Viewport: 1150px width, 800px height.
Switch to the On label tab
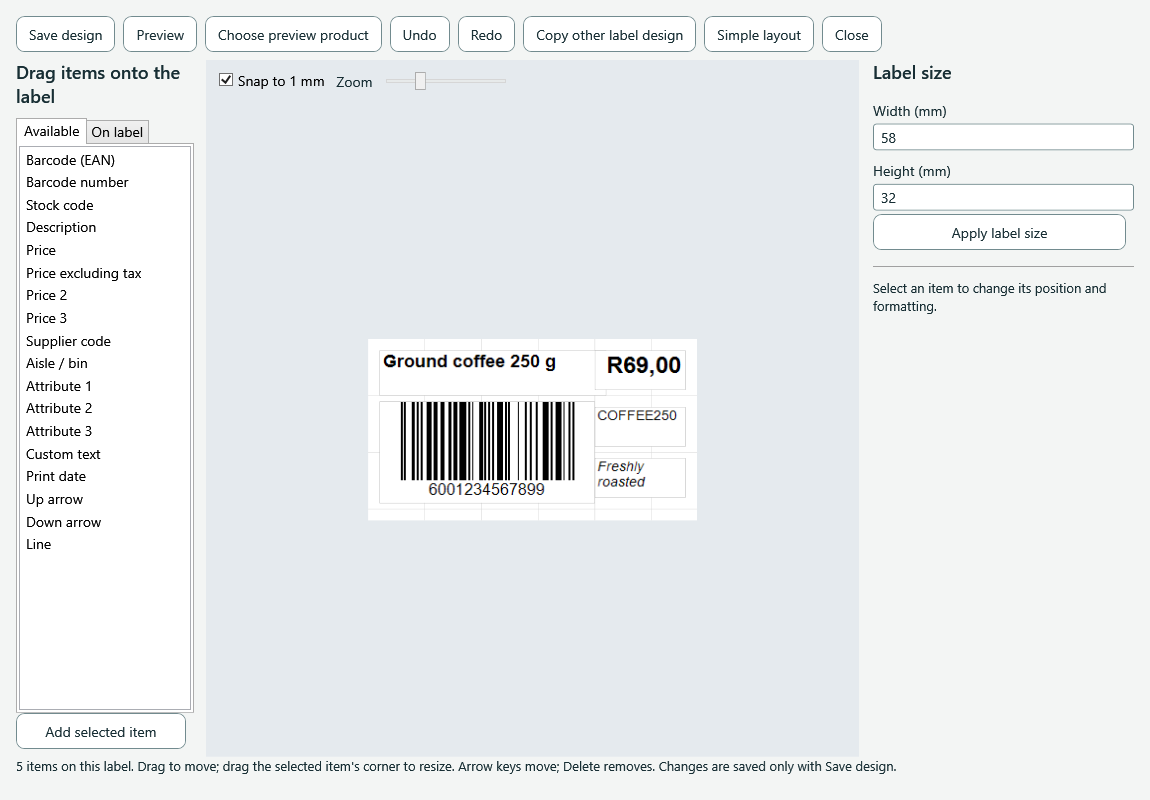coord(117,132)
